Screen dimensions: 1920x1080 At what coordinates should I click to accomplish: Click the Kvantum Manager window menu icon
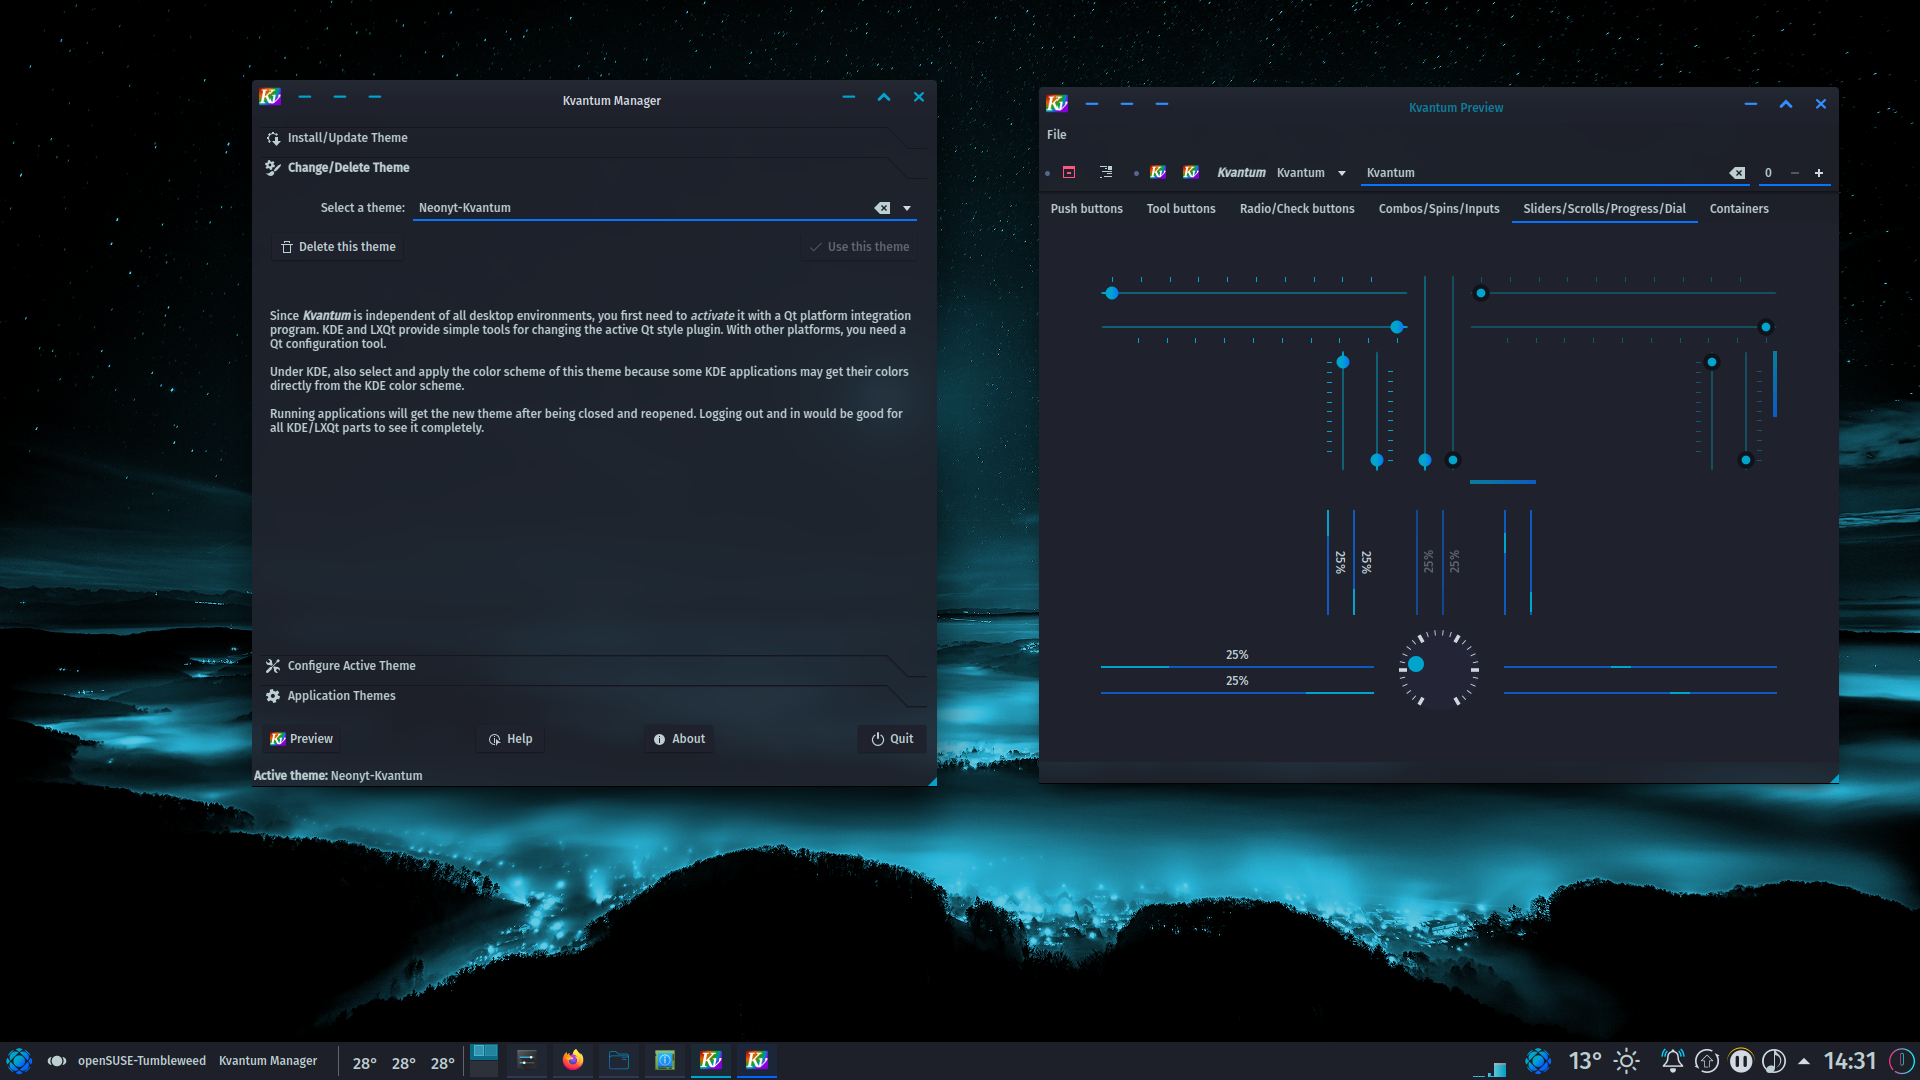click(270, 97)
